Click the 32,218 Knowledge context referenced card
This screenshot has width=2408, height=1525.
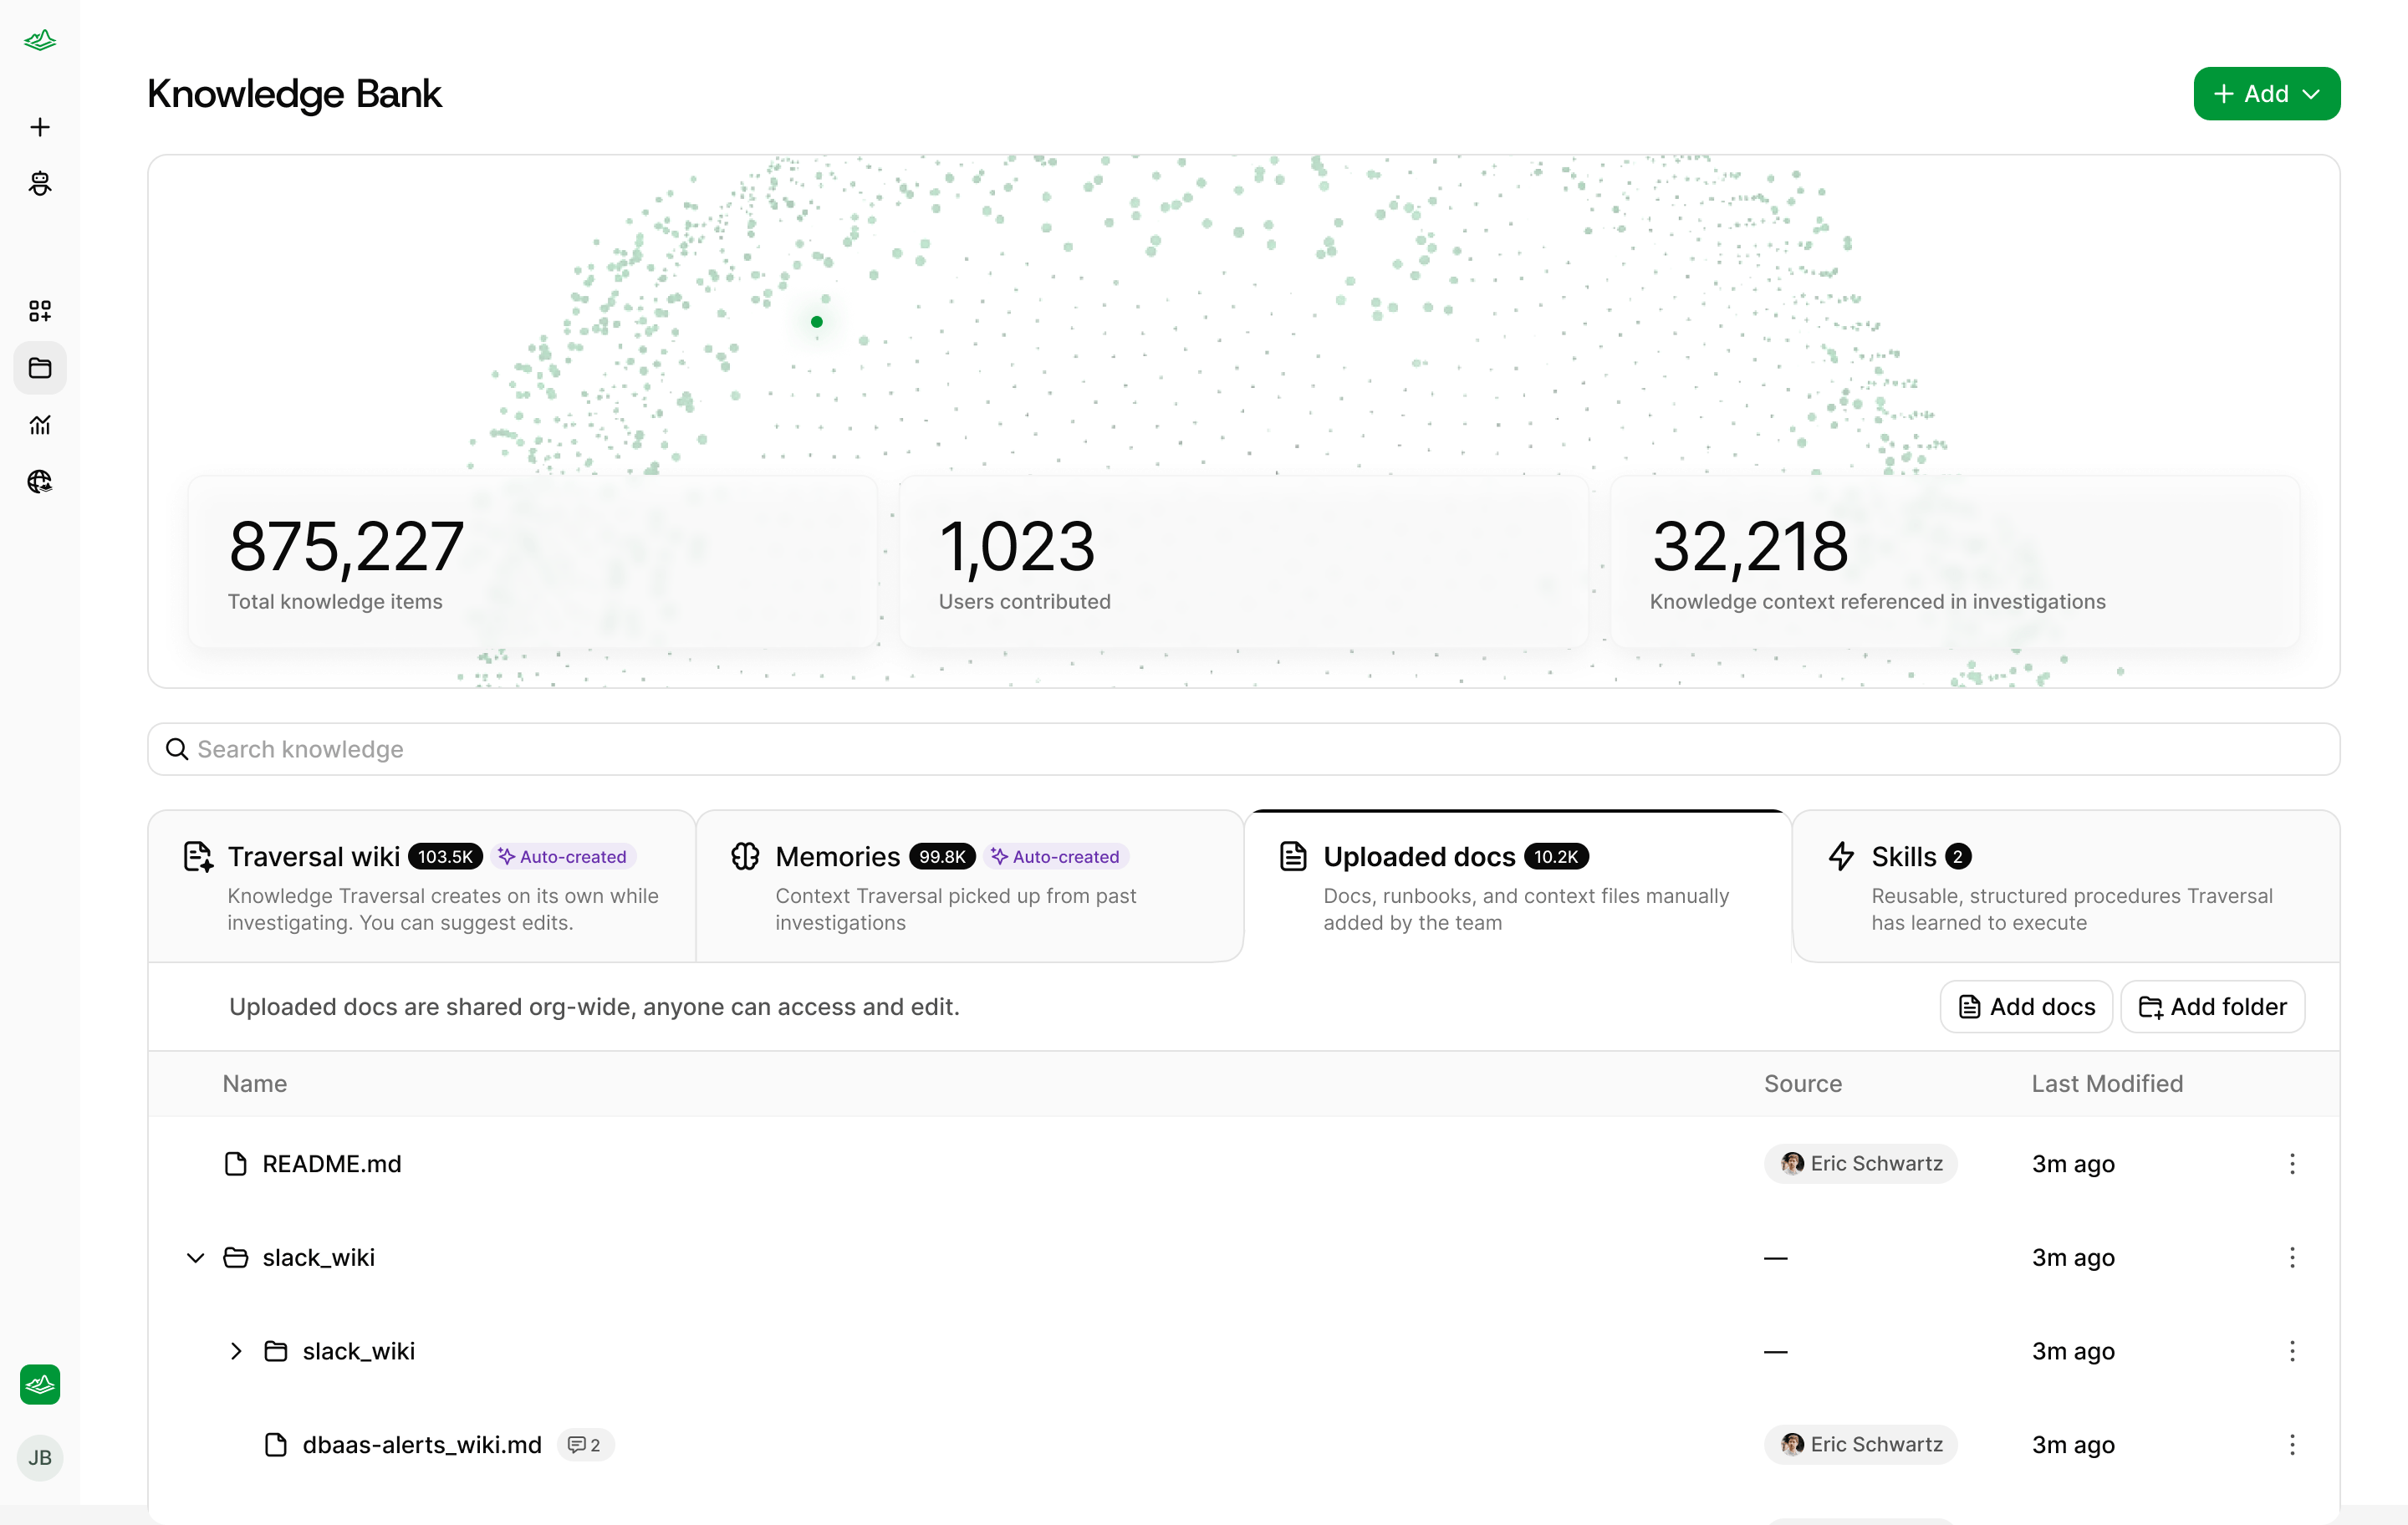click(1954, 562)
